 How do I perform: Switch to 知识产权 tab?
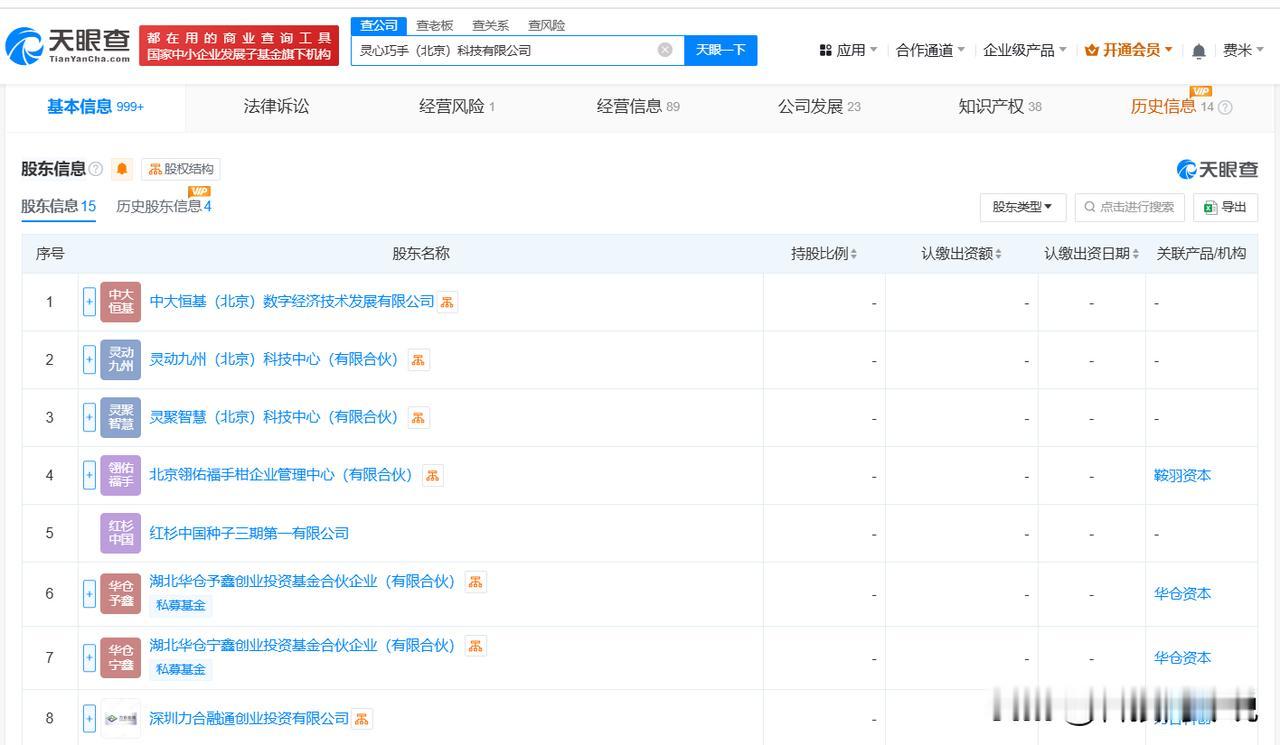1000,107
